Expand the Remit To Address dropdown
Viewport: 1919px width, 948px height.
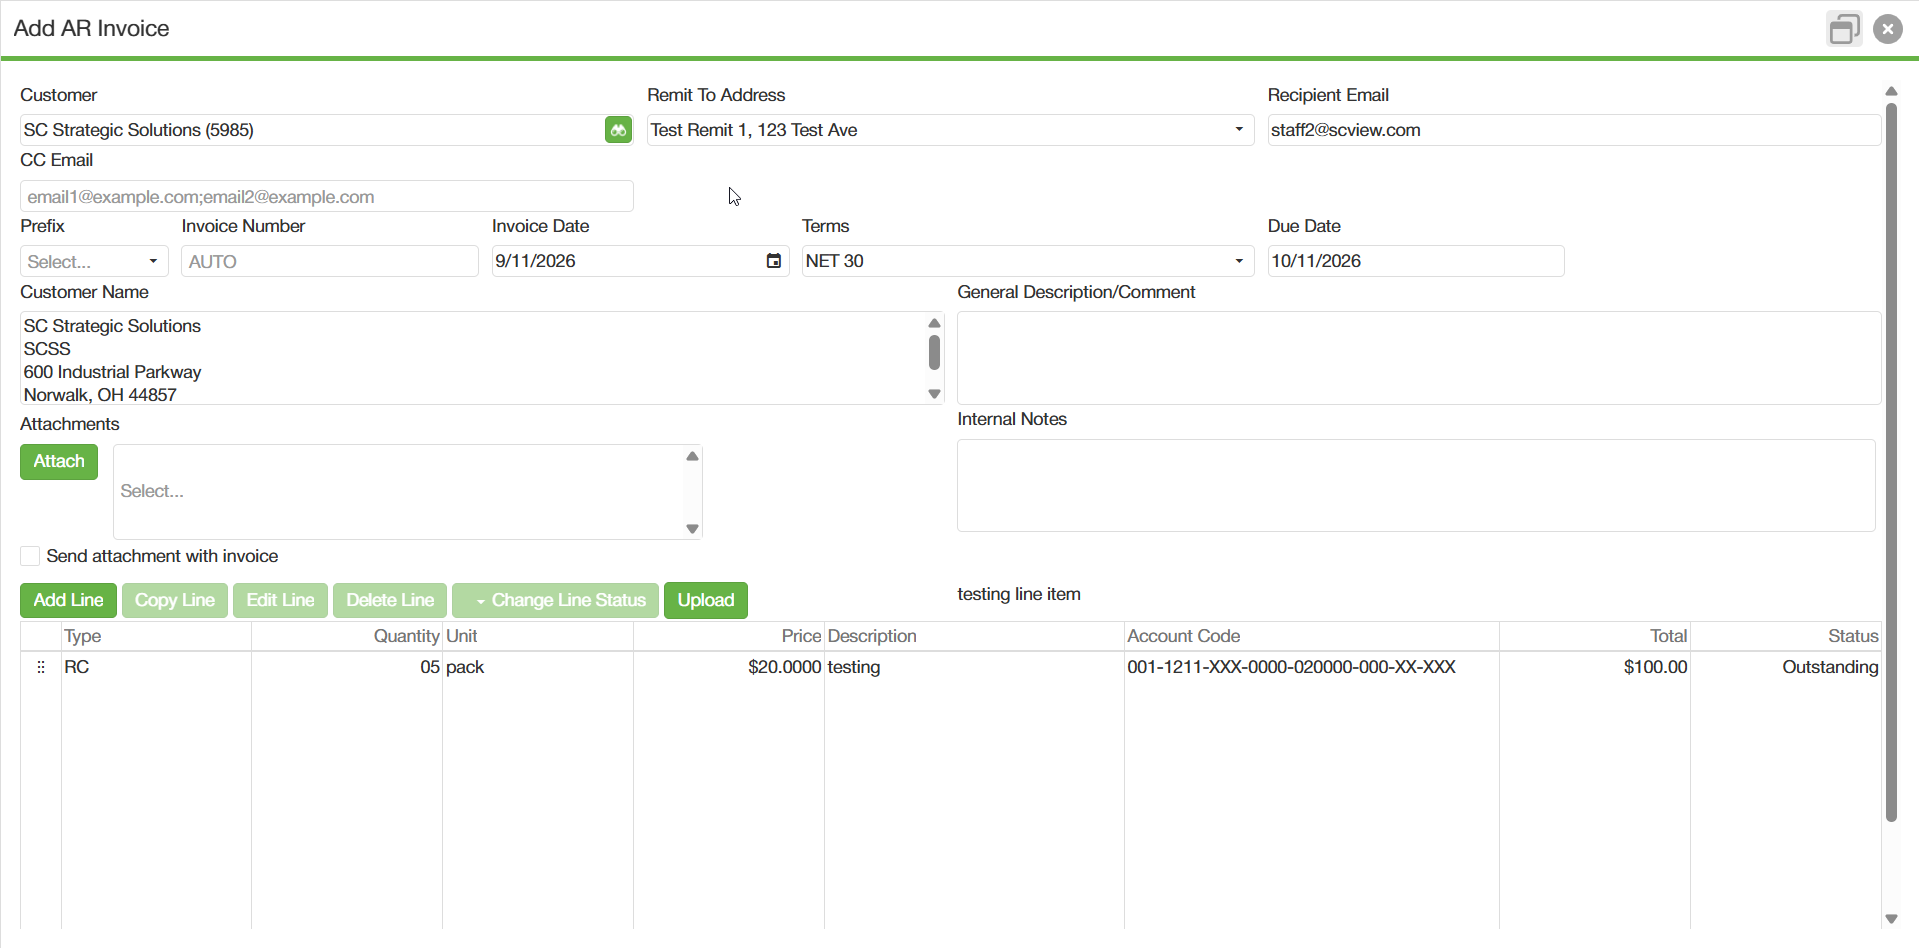[x=1239, y=130]
